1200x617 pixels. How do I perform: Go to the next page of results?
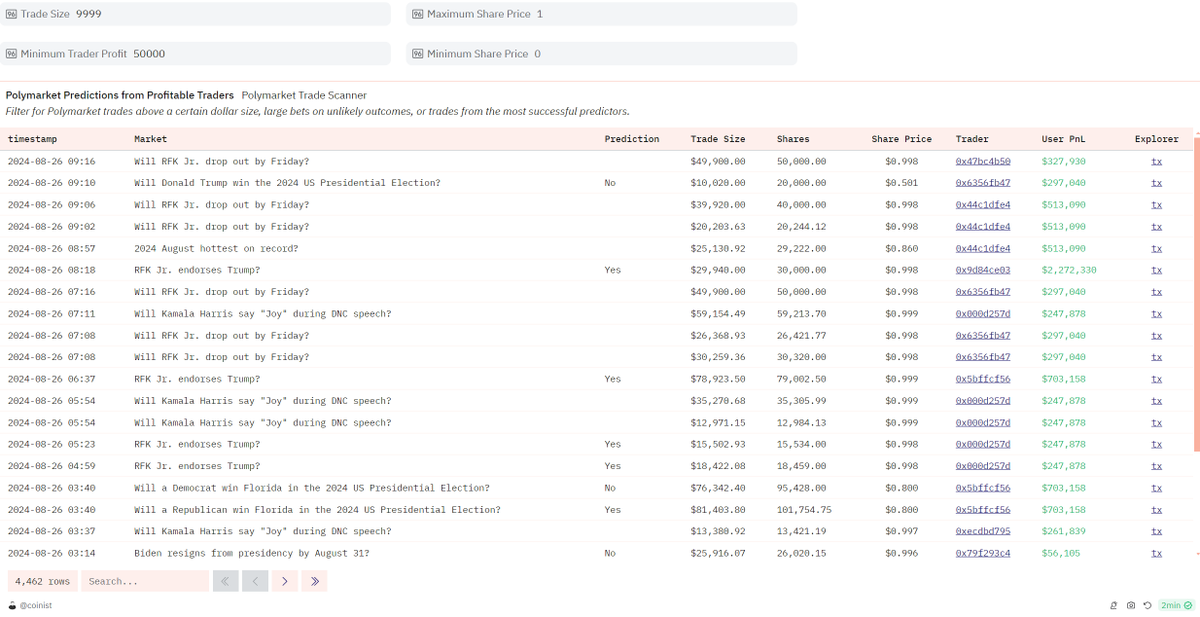[x=285, y=581]
